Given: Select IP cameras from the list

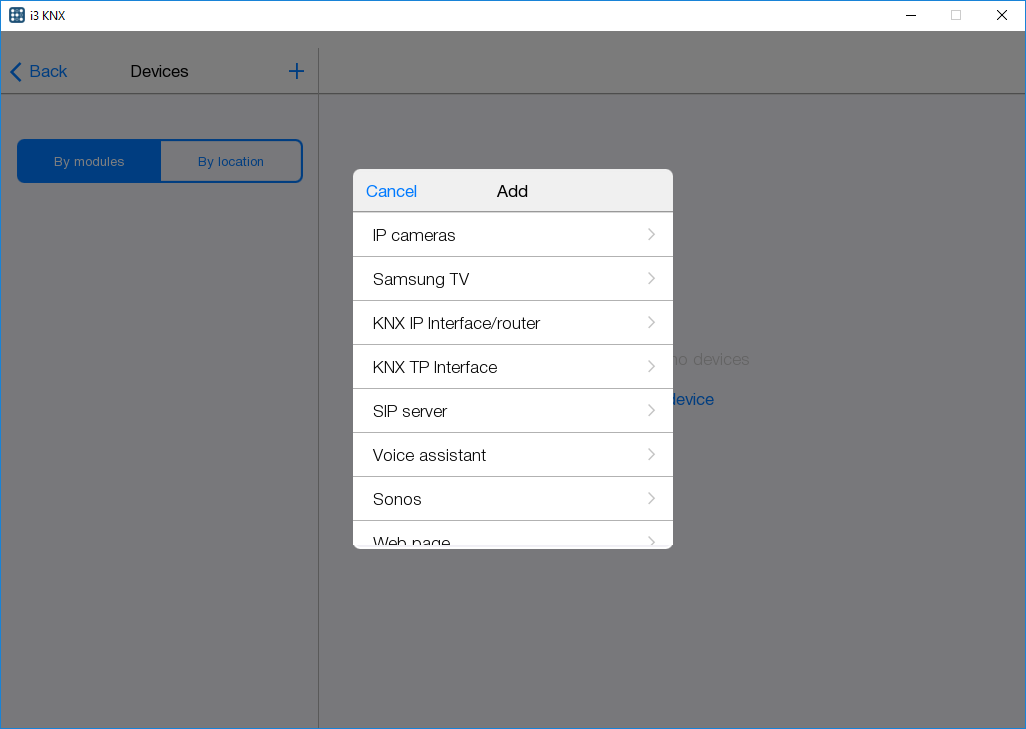Looking at the screenshot, I should [414, 235].
